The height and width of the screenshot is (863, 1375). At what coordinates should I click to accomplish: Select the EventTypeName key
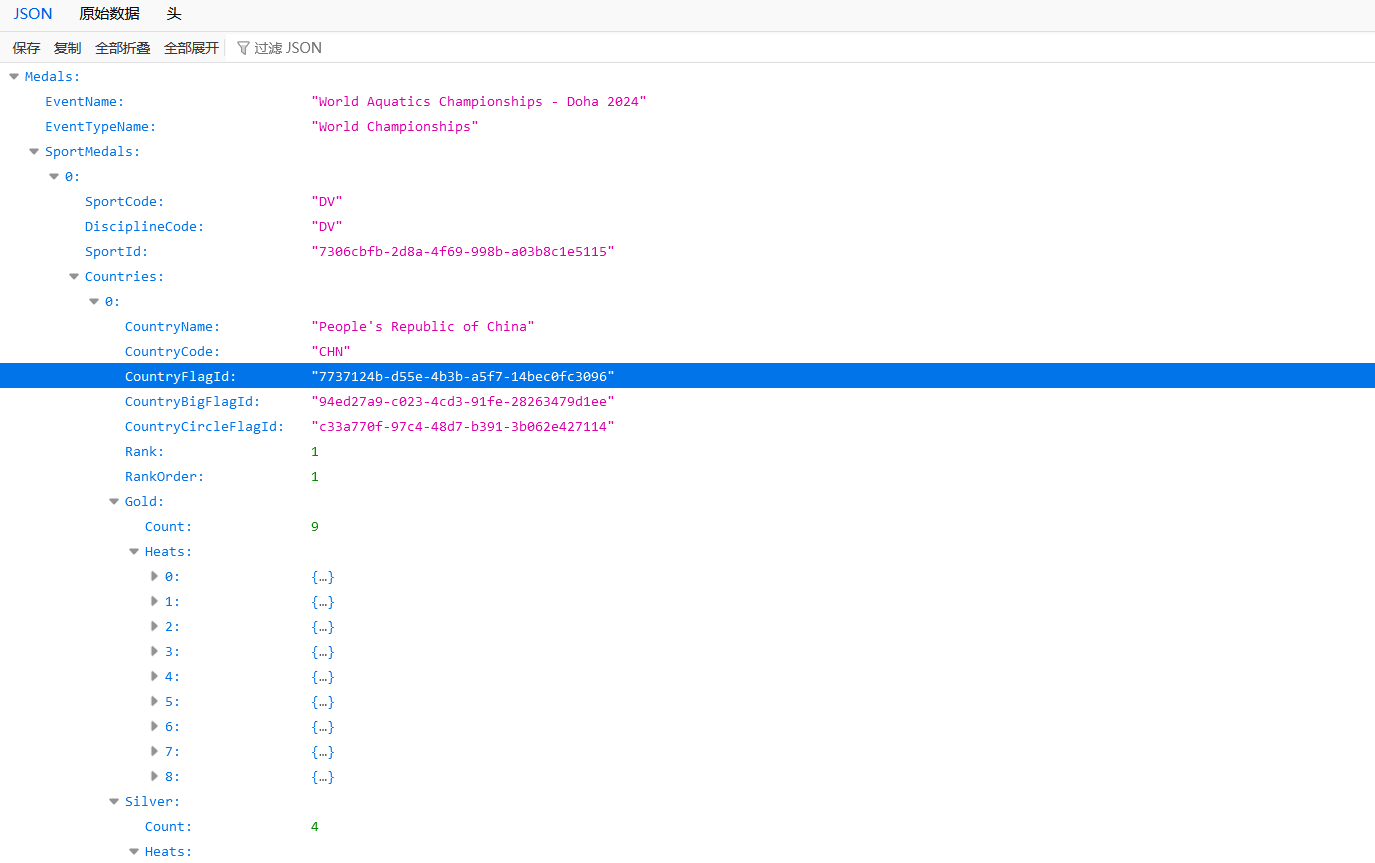(100, 127)
